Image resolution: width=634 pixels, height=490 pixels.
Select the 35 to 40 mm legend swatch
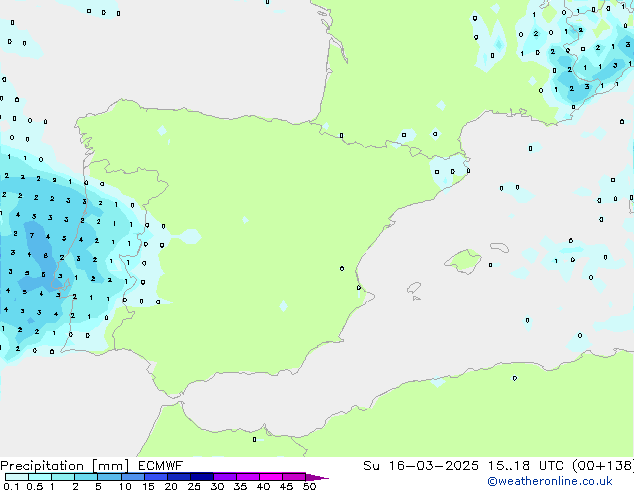tap(248, 477)
